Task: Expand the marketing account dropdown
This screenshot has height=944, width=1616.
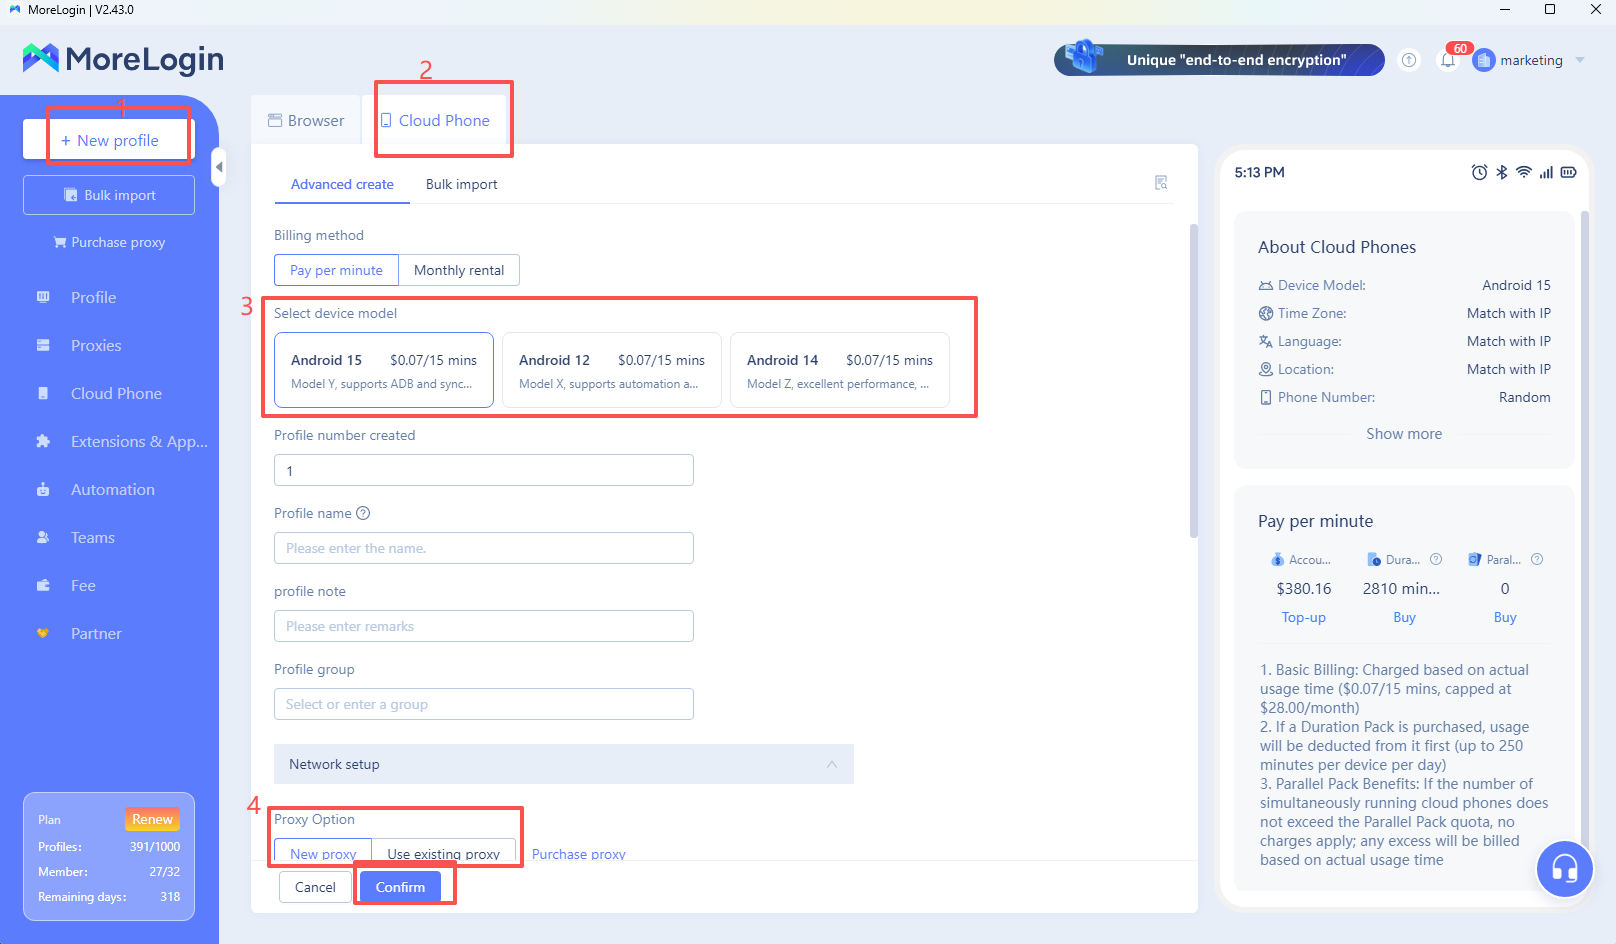Action: (x=1581, y=60)
